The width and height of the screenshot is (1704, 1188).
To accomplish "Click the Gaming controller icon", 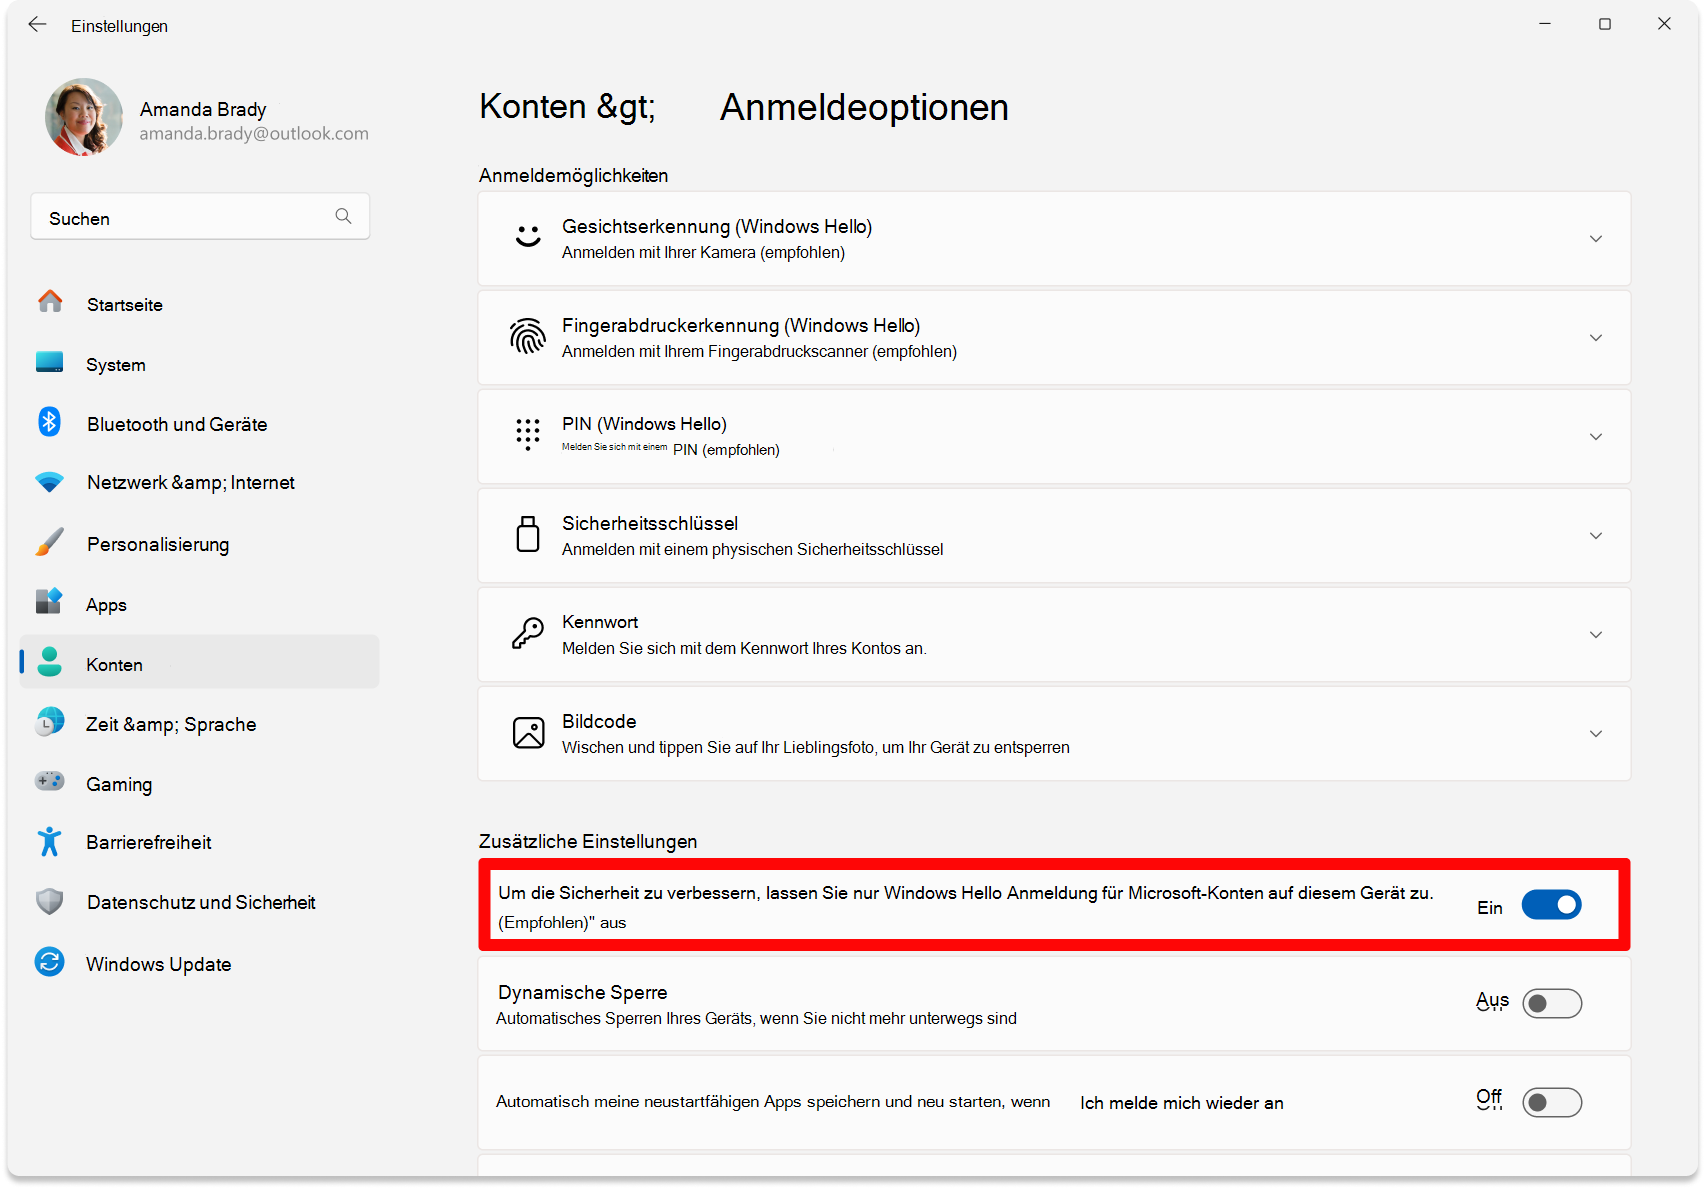I will click(x=49, y=780).
